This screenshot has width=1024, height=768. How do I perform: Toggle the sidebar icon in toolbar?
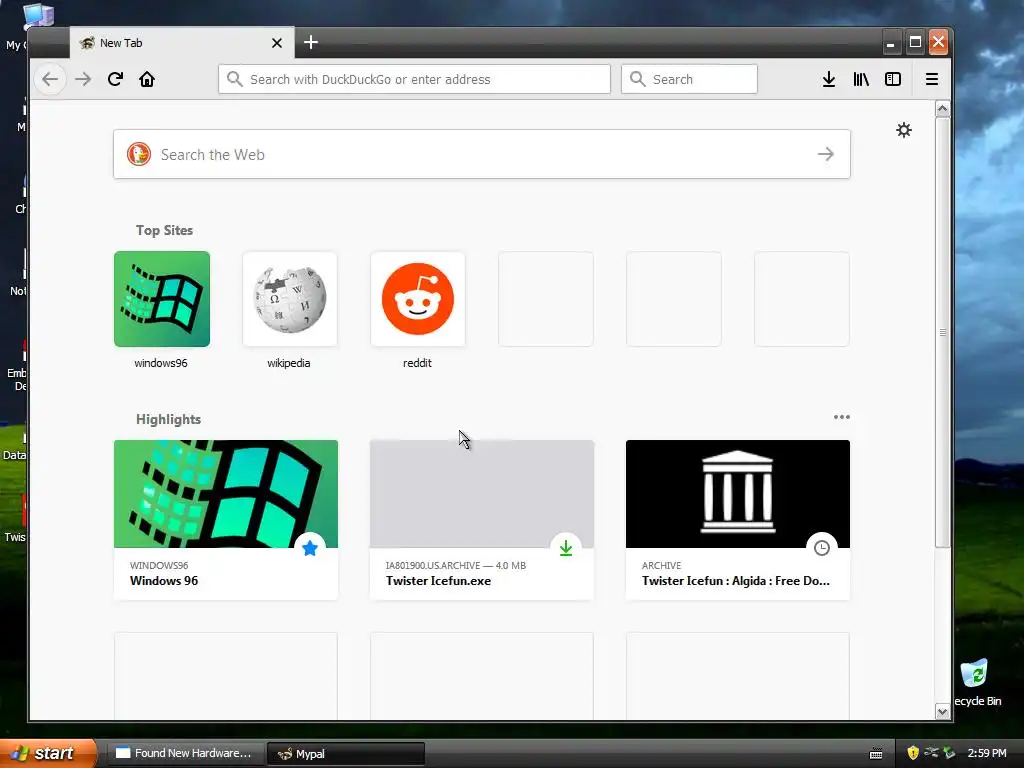pos(893,79)
